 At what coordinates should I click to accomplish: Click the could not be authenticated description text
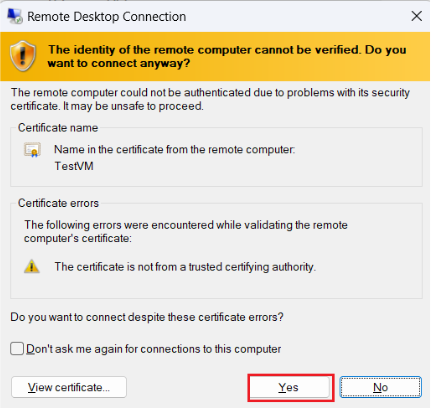click(x=210, y=99)
